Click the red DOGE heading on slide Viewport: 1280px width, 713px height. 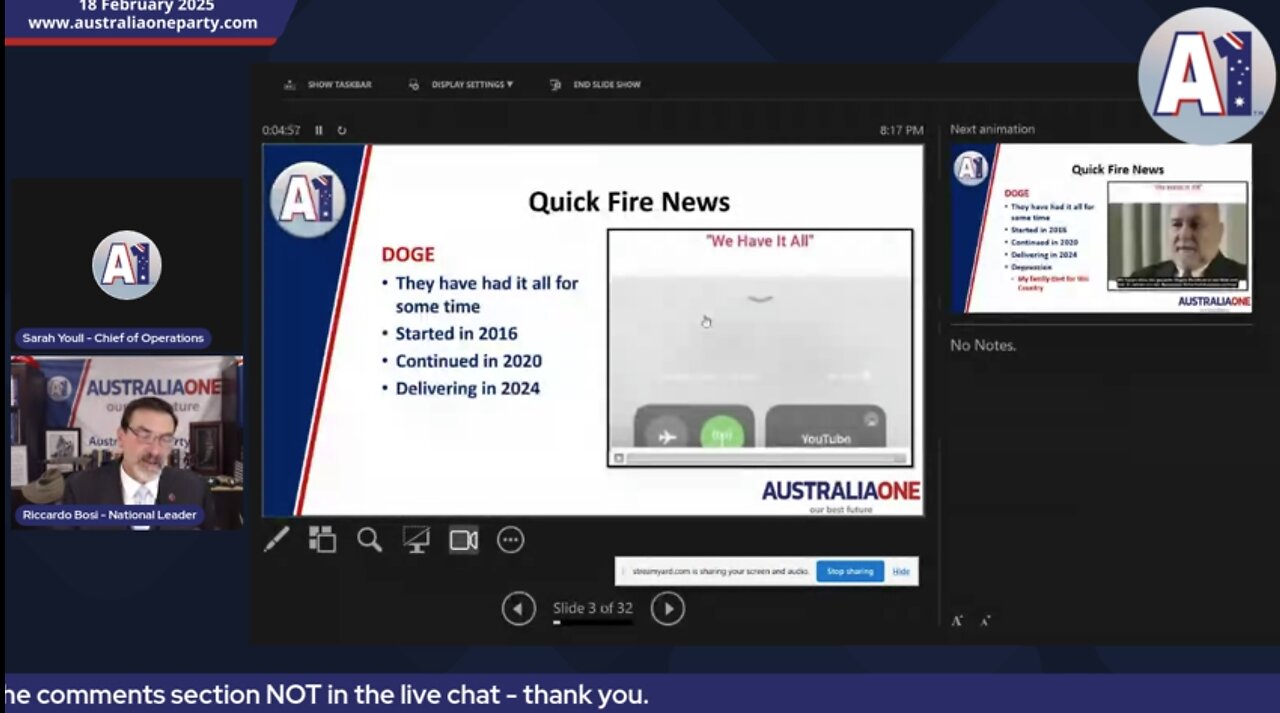click(x=408, y=255)
